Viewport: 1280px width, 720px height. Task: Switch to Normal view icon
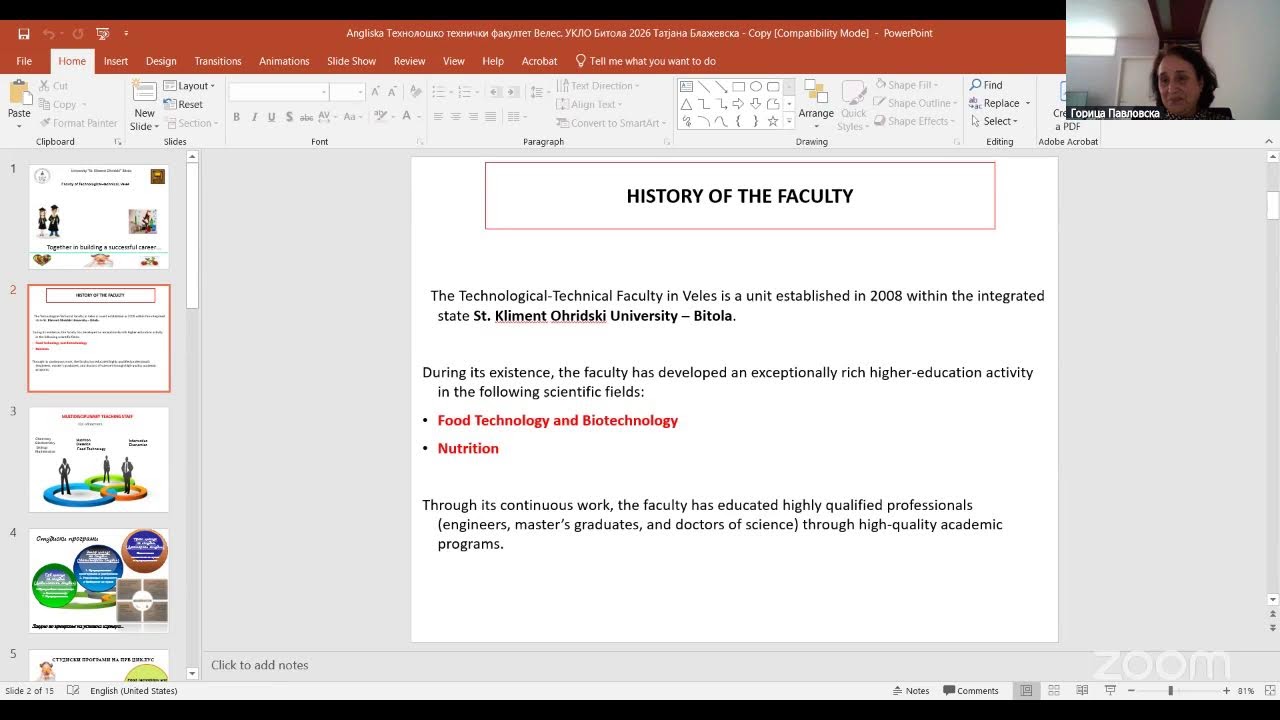pyautogui.click(x=1026, y=691)
